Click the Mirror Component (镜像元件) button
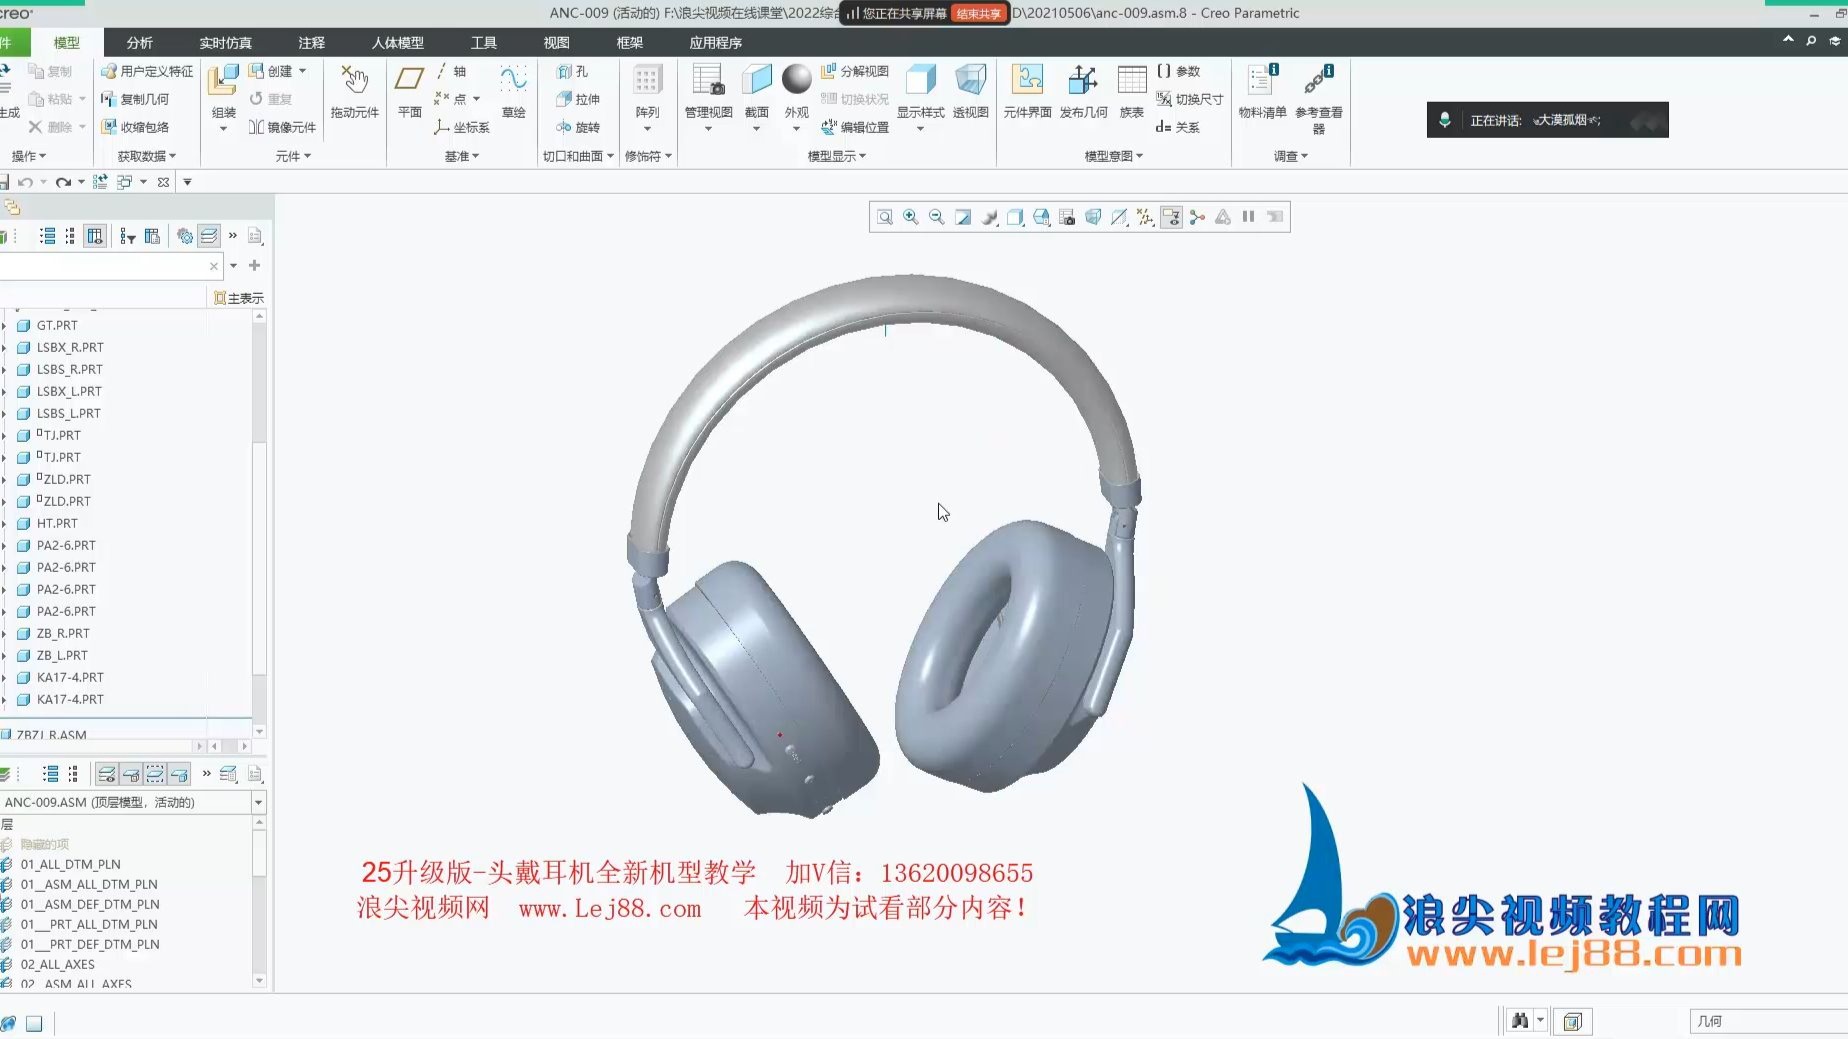Screen dimensions: 1848x1039 [283, 127]
